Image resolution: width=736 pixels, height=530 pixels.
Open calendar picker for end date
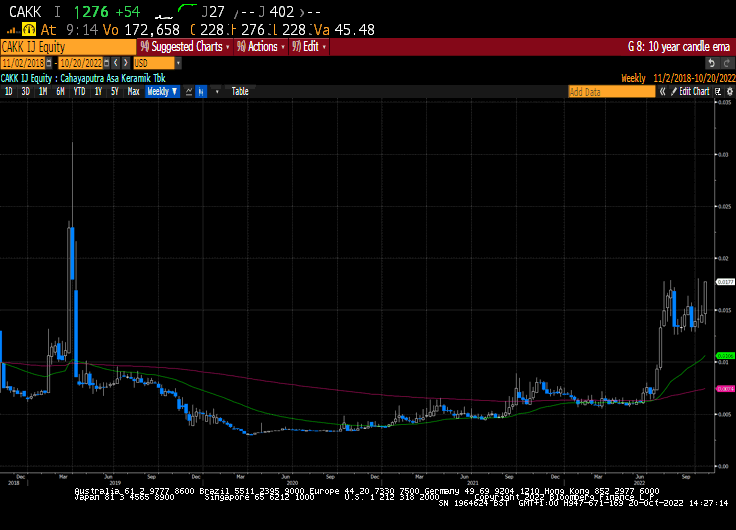click(x=107, y=63)
